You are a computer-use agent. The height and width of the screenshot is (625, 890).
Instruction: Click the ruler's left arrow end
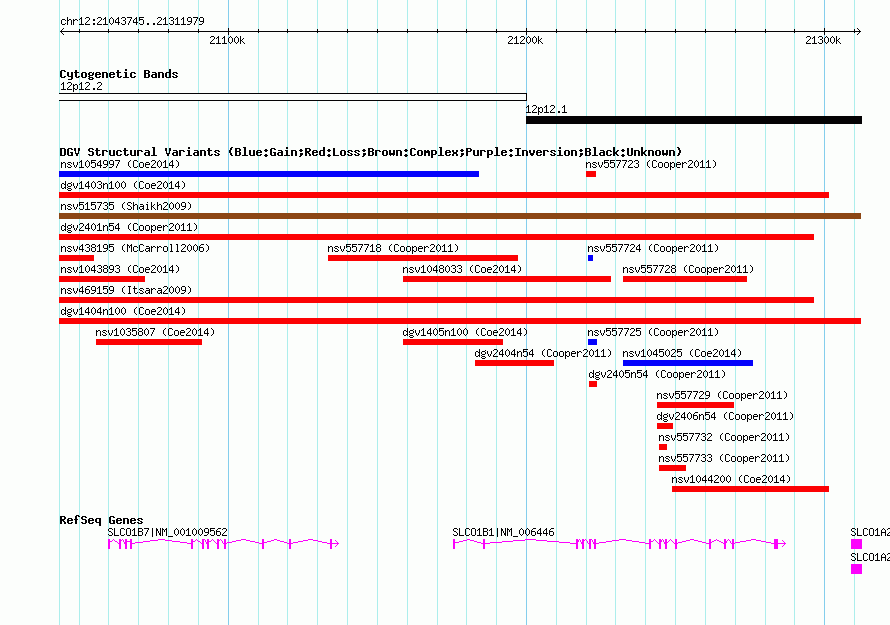[63, 31]
